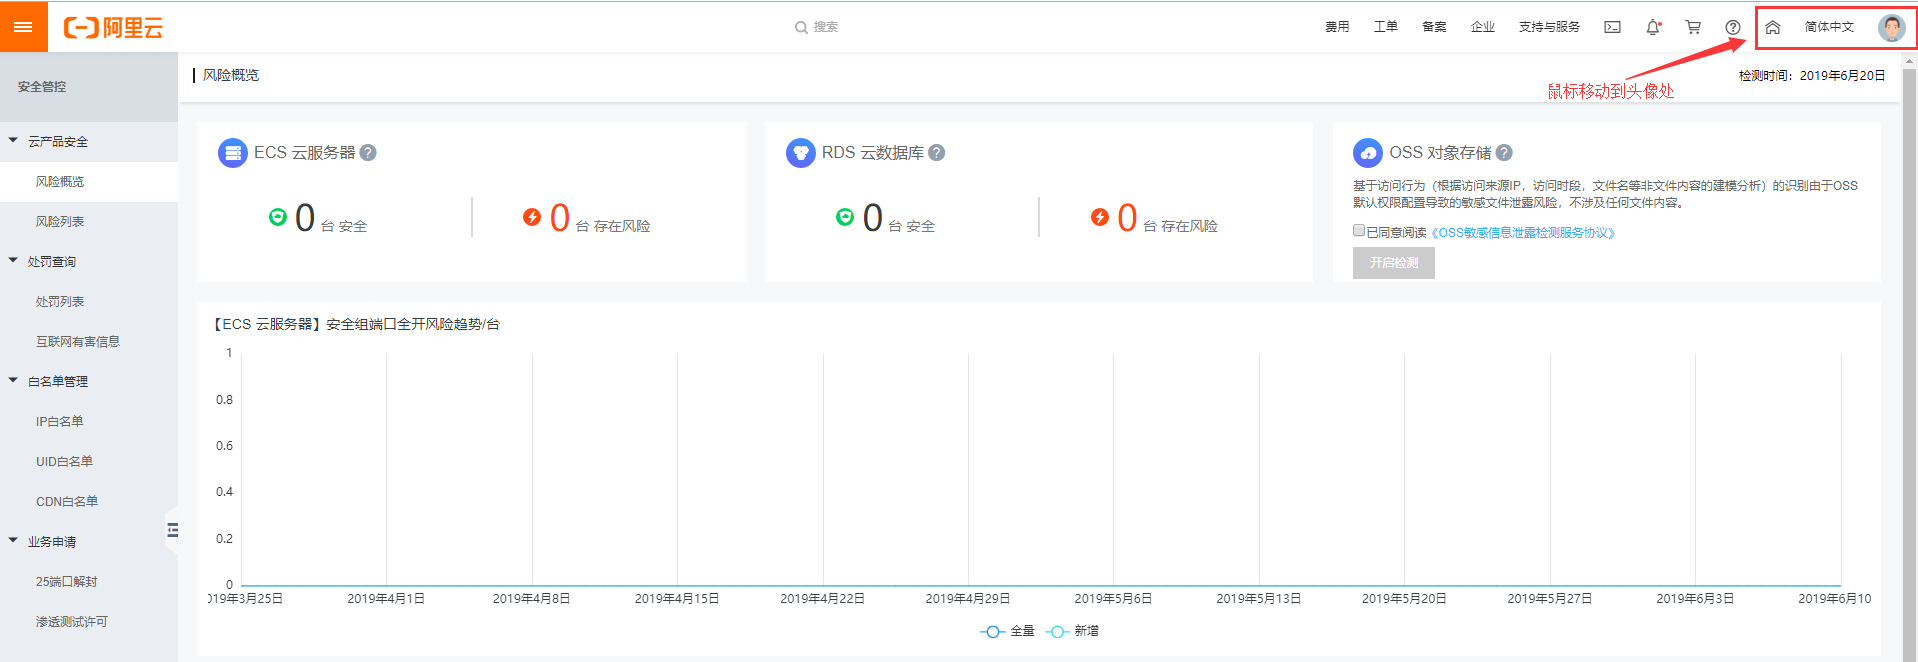Click the RDS 云数据库 blue icon
Screen dimensions: 1918x662
[801, 153]
